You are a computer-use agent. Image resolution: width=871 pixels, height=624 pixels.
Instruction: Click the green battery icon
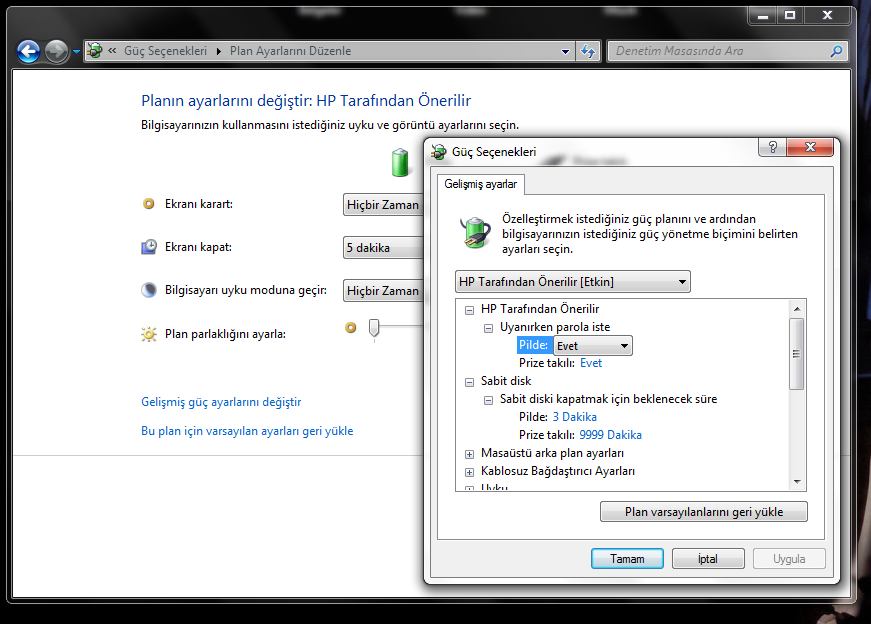(x=400, y=163)
